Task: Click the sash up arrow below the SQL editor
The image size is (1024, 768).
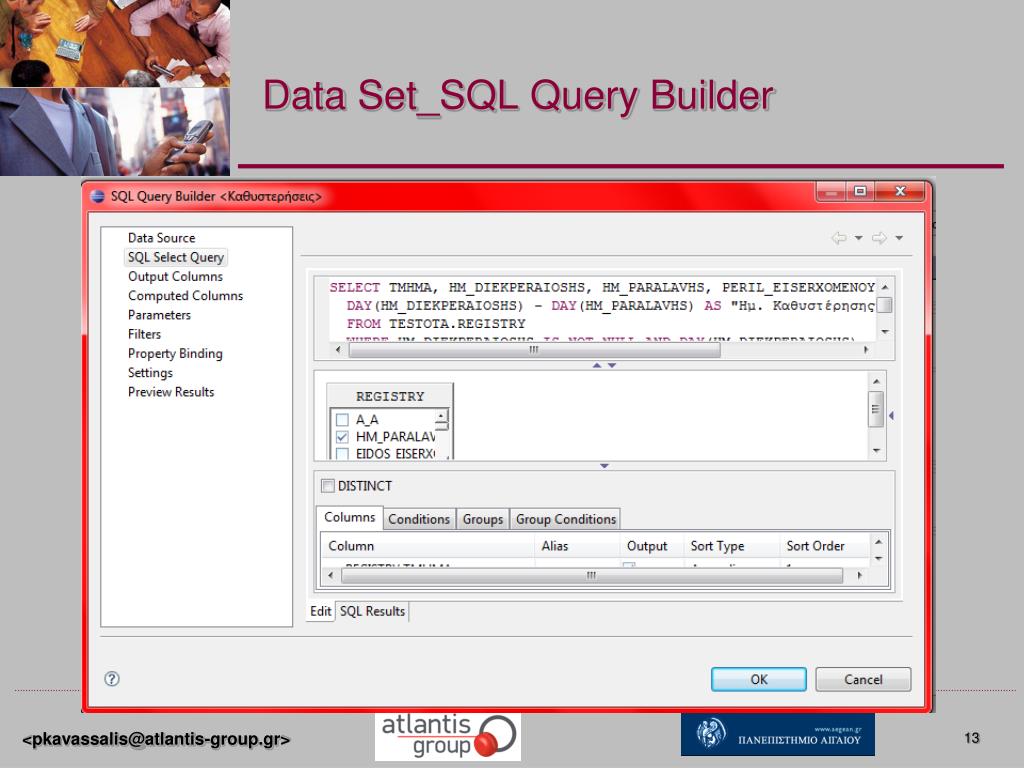Action: [597, 366]
